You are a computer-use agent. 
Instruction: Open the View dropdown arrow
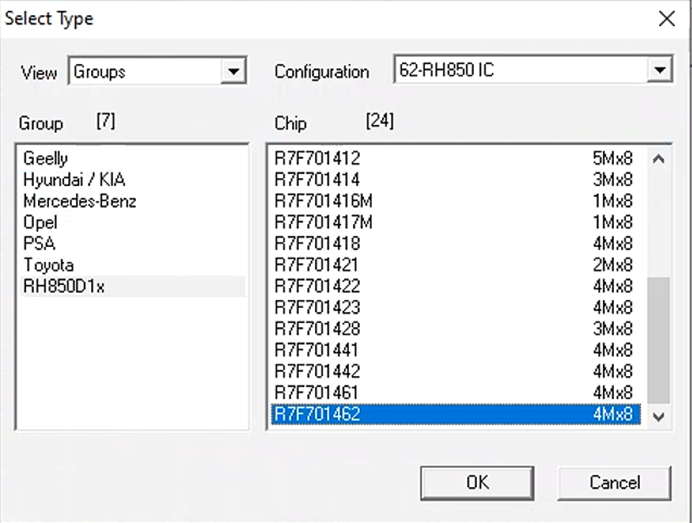(x=235, y=71)
